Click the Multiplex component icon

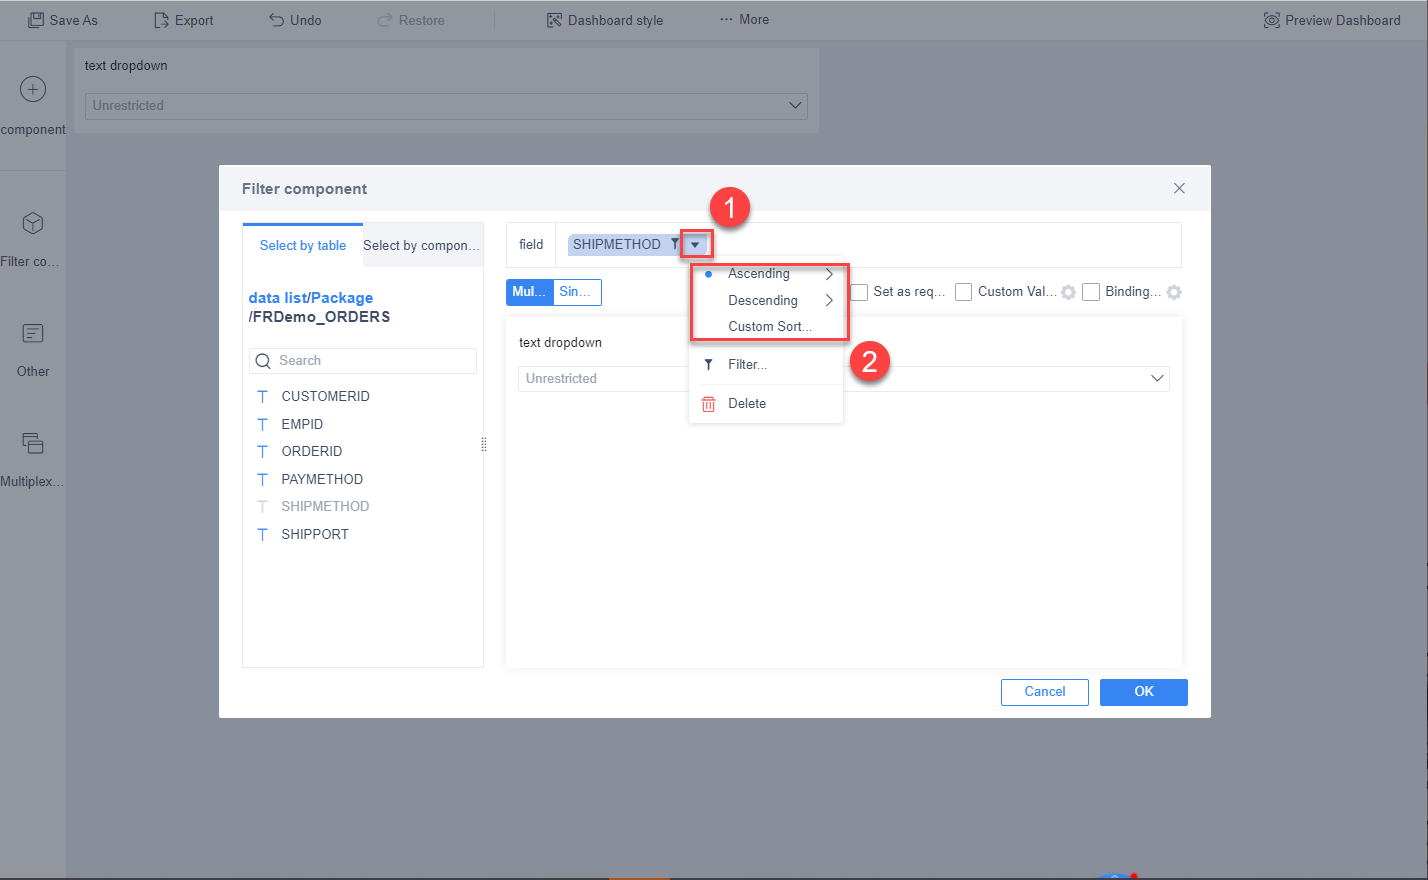33,443
